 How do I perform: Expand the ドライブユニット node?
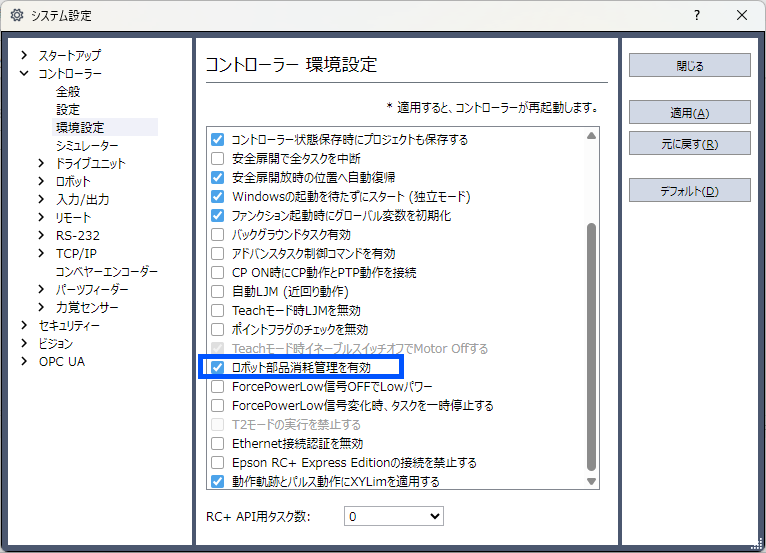click(41, 163)
